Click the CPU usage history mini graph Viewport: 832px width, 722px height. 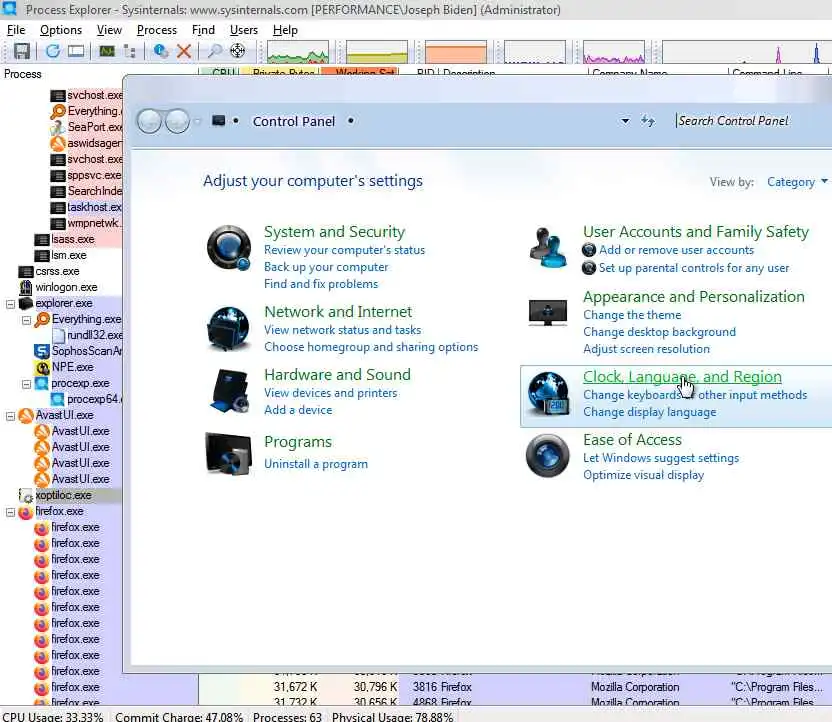[x=298, y=52]
